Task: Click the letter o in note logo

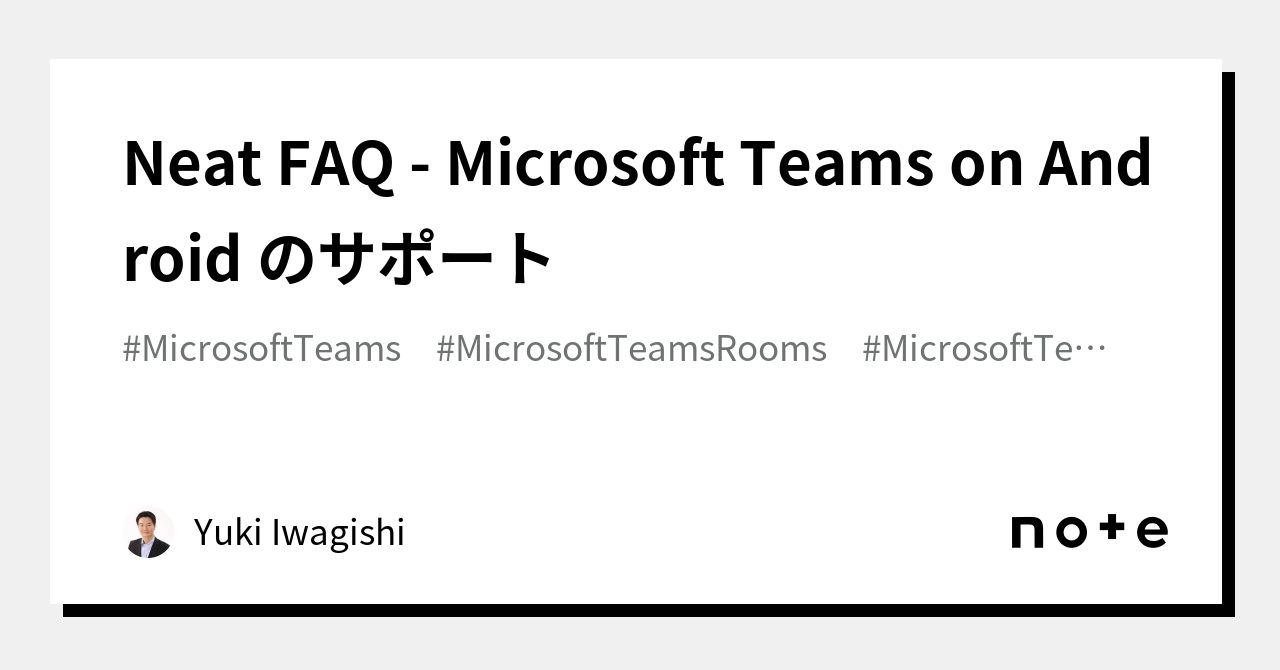Action: pyautogui.click(x=1070, y=532)
